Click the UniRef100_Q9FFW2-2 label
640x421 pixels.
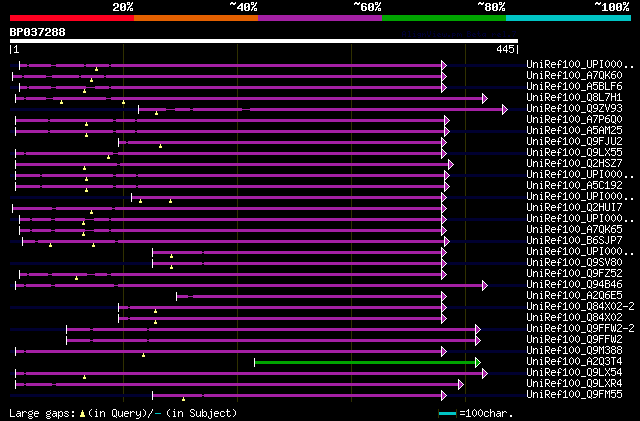point(580,329)
